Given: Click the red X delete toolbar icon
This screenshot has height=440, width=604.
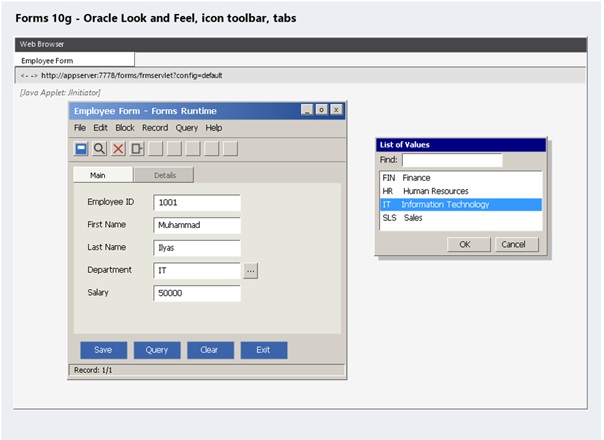Looking at the screenshot, I should 118,149.
